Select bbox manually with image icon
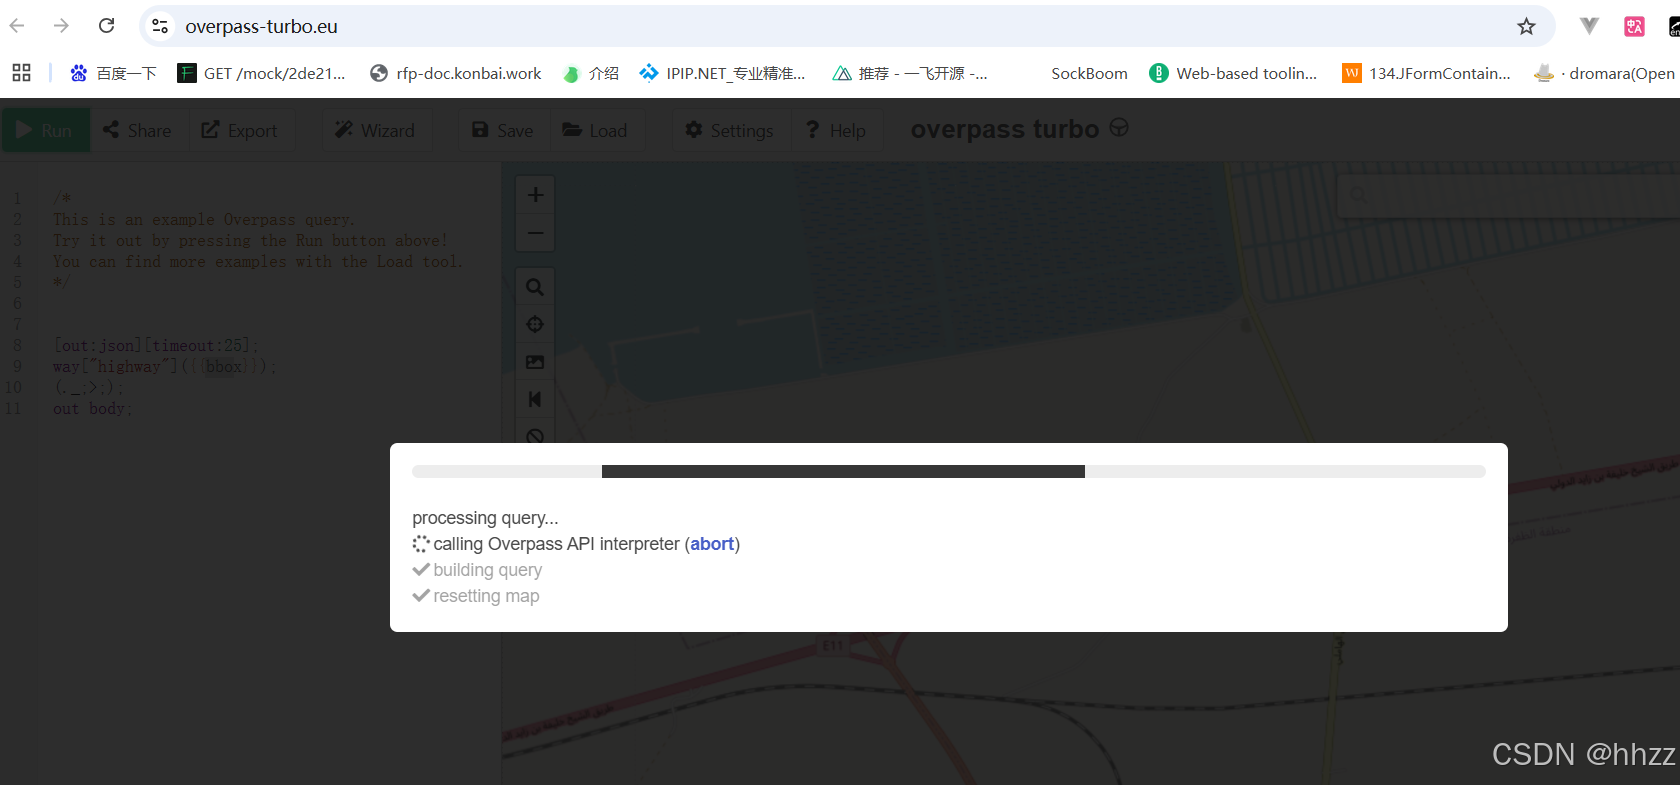The image size is (1680, 785). [535, 362]
